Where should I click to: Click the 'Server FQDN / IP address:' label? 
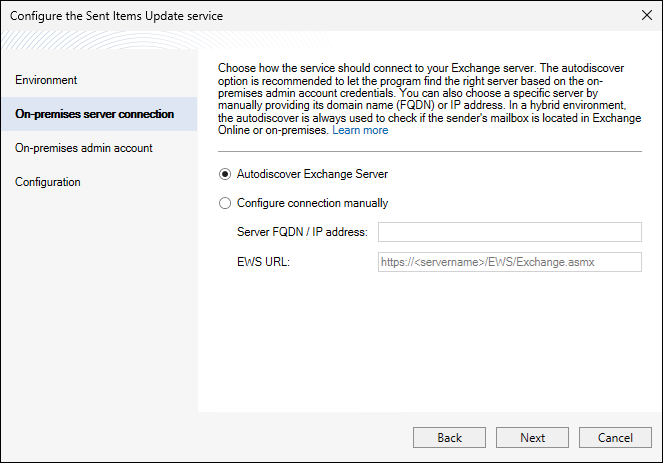point(302,233)
